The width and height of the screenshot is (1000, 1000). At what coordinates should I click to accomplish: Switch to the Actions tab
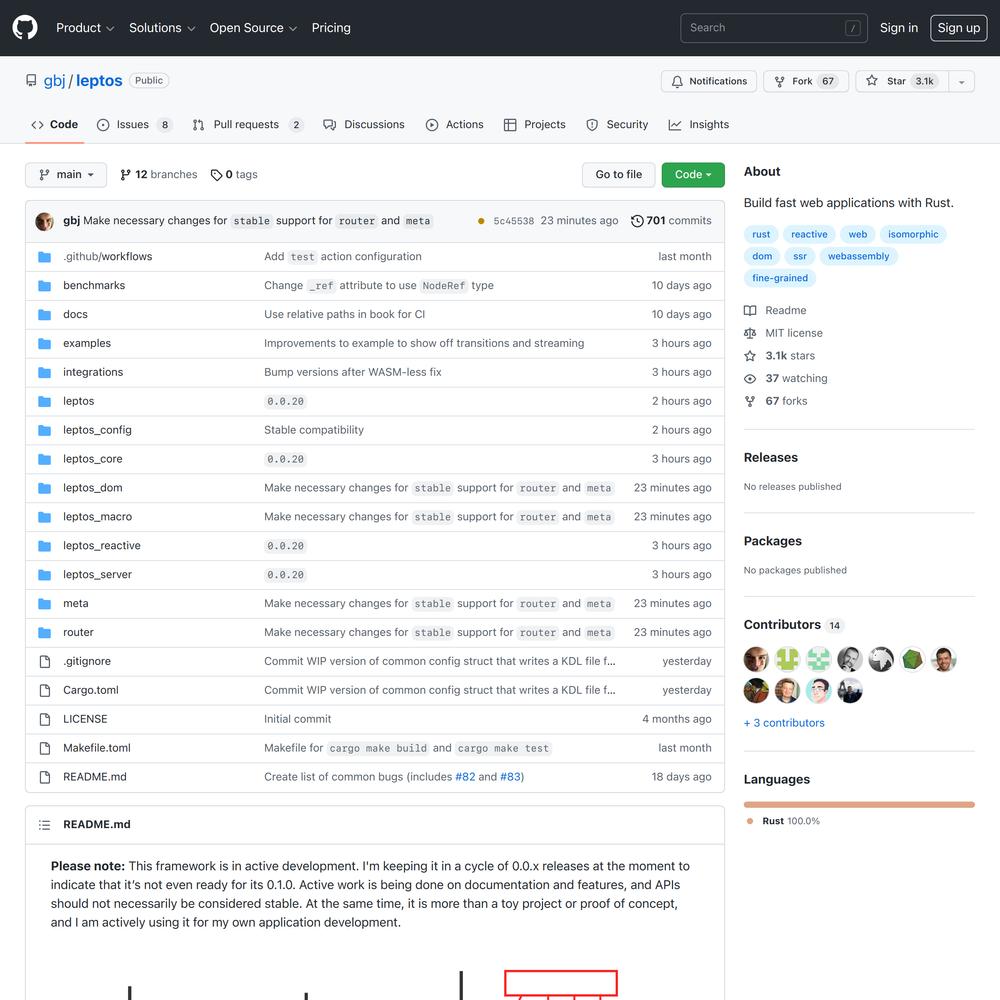(455, 125)
